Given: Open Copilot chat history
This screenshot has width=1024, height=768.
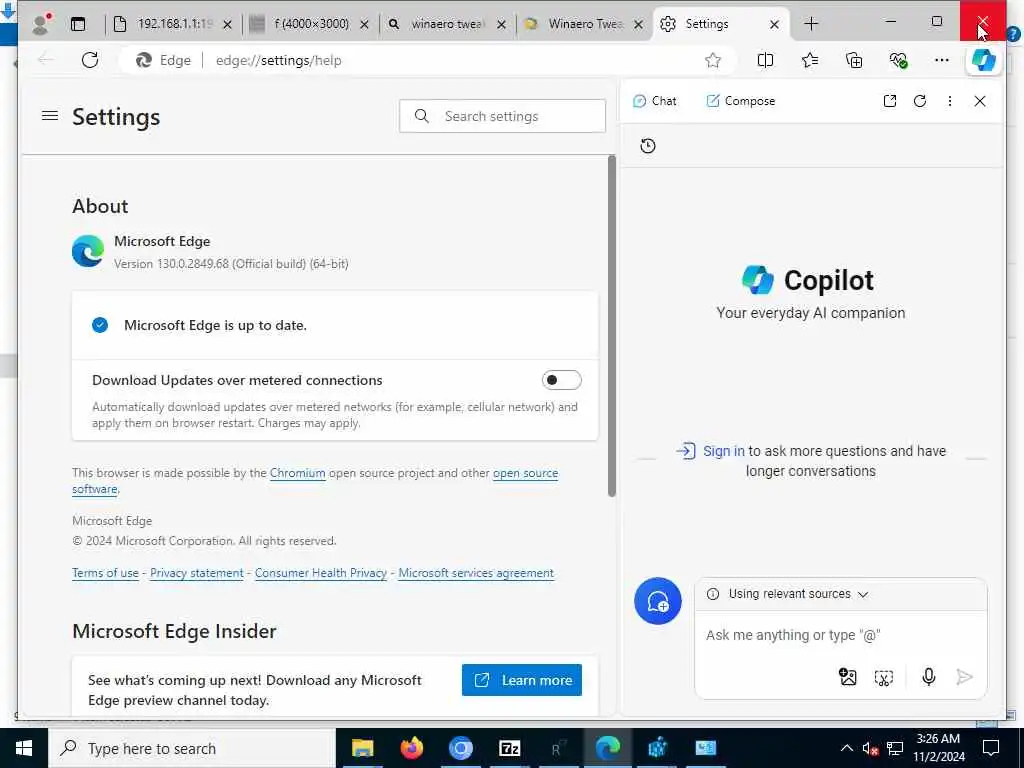Looking at the screenshot, I should pos(648,146).
